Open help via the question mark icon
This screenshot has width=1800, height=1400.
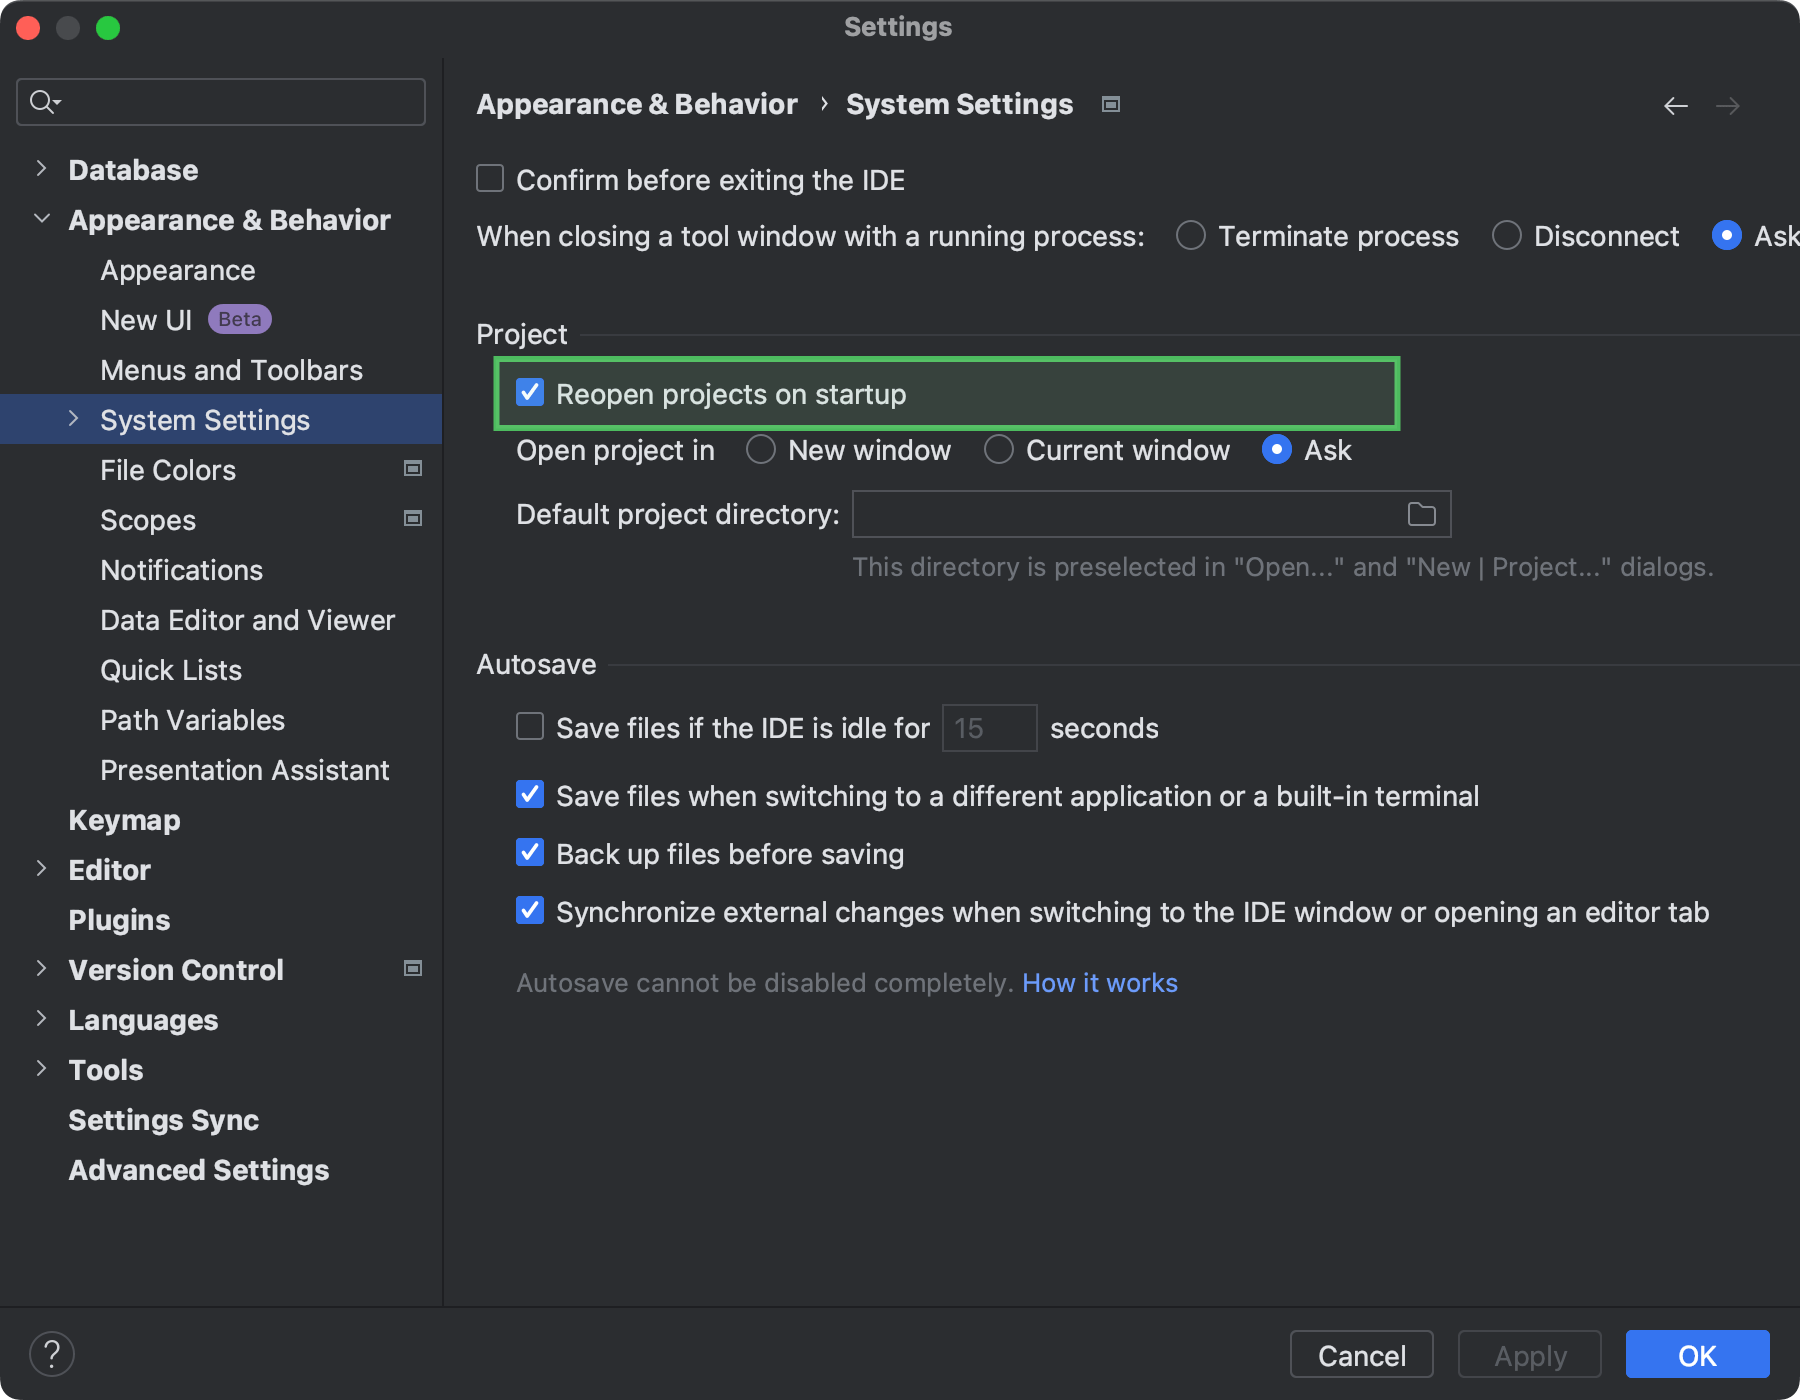click(x=52, y=1353)
